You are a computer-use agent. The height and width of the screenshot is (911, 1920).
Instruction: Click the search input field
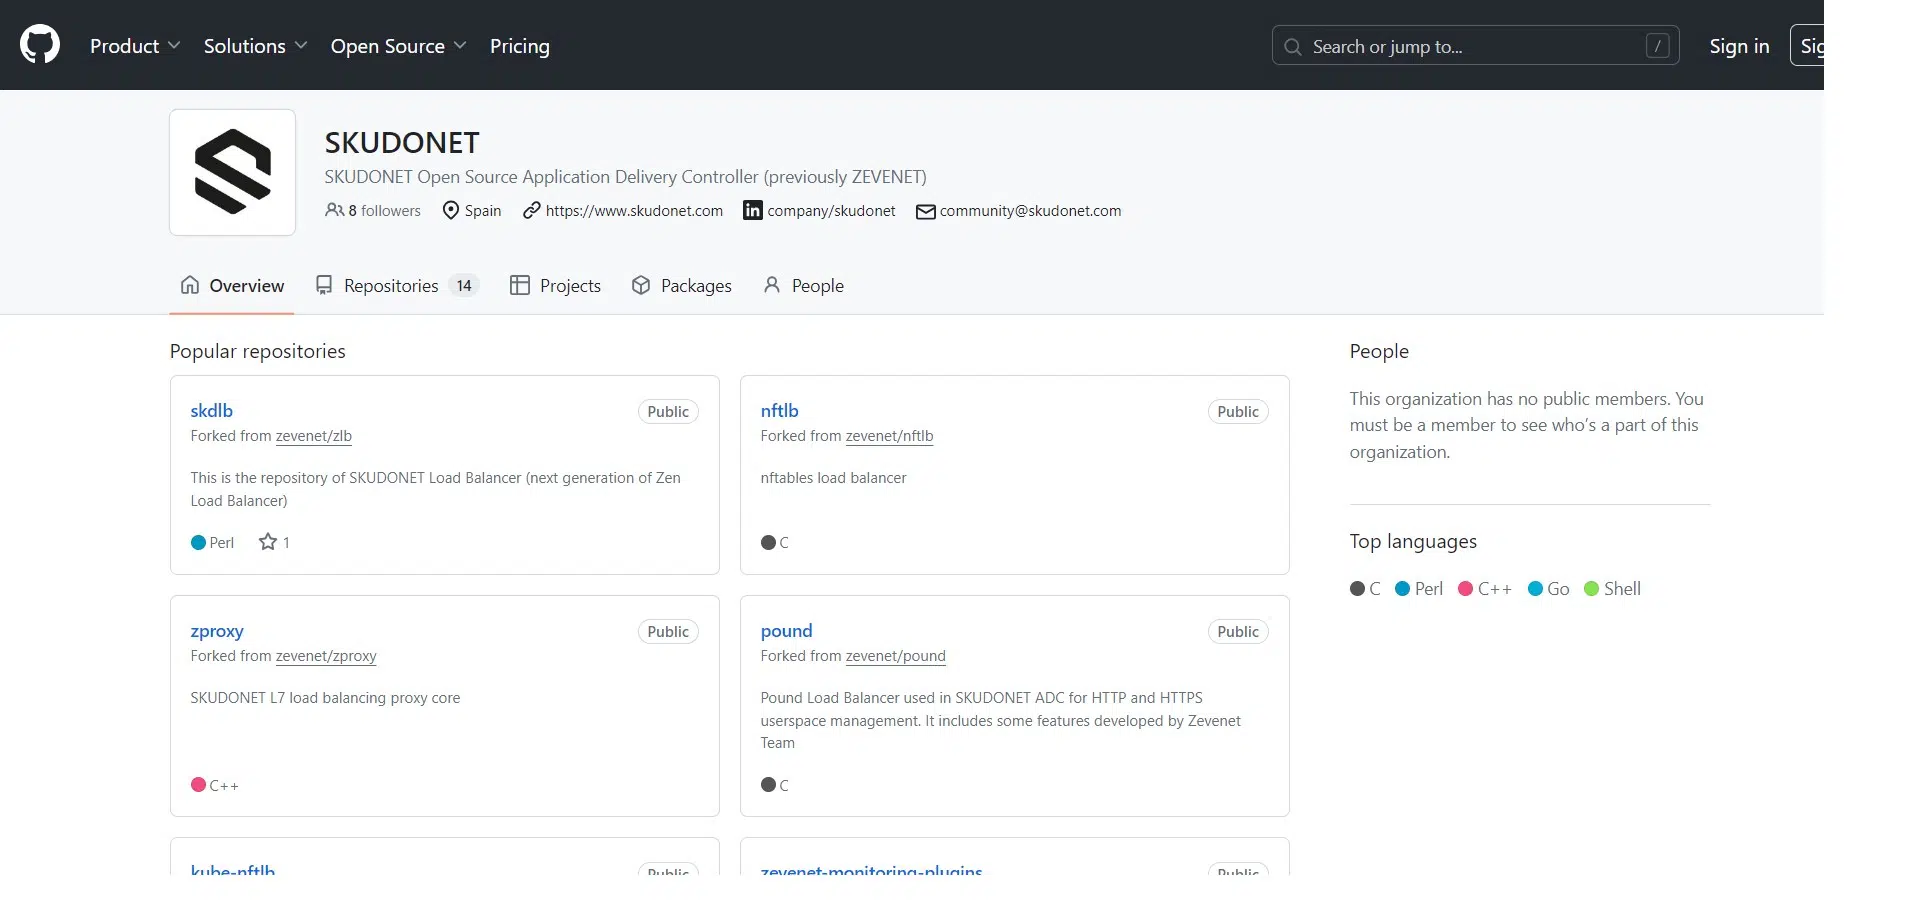[x=1474, y=45]
